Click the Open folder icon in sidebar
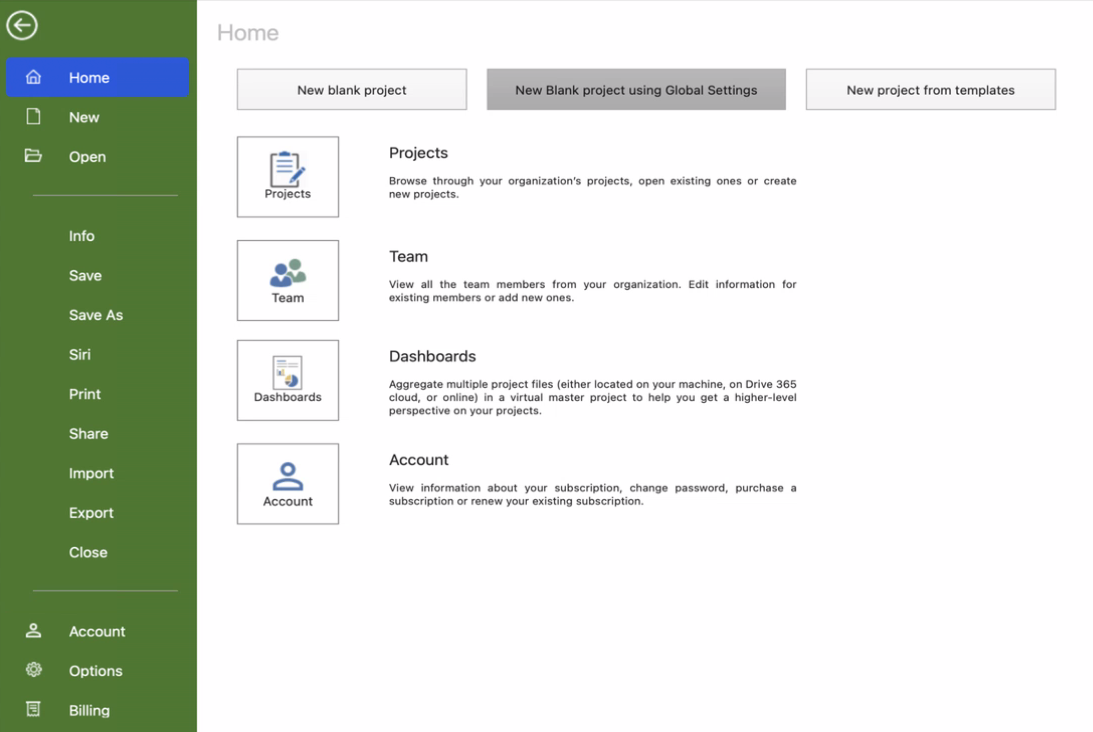This screenshot has width=1093, height=732. click(x=33, y=155)
